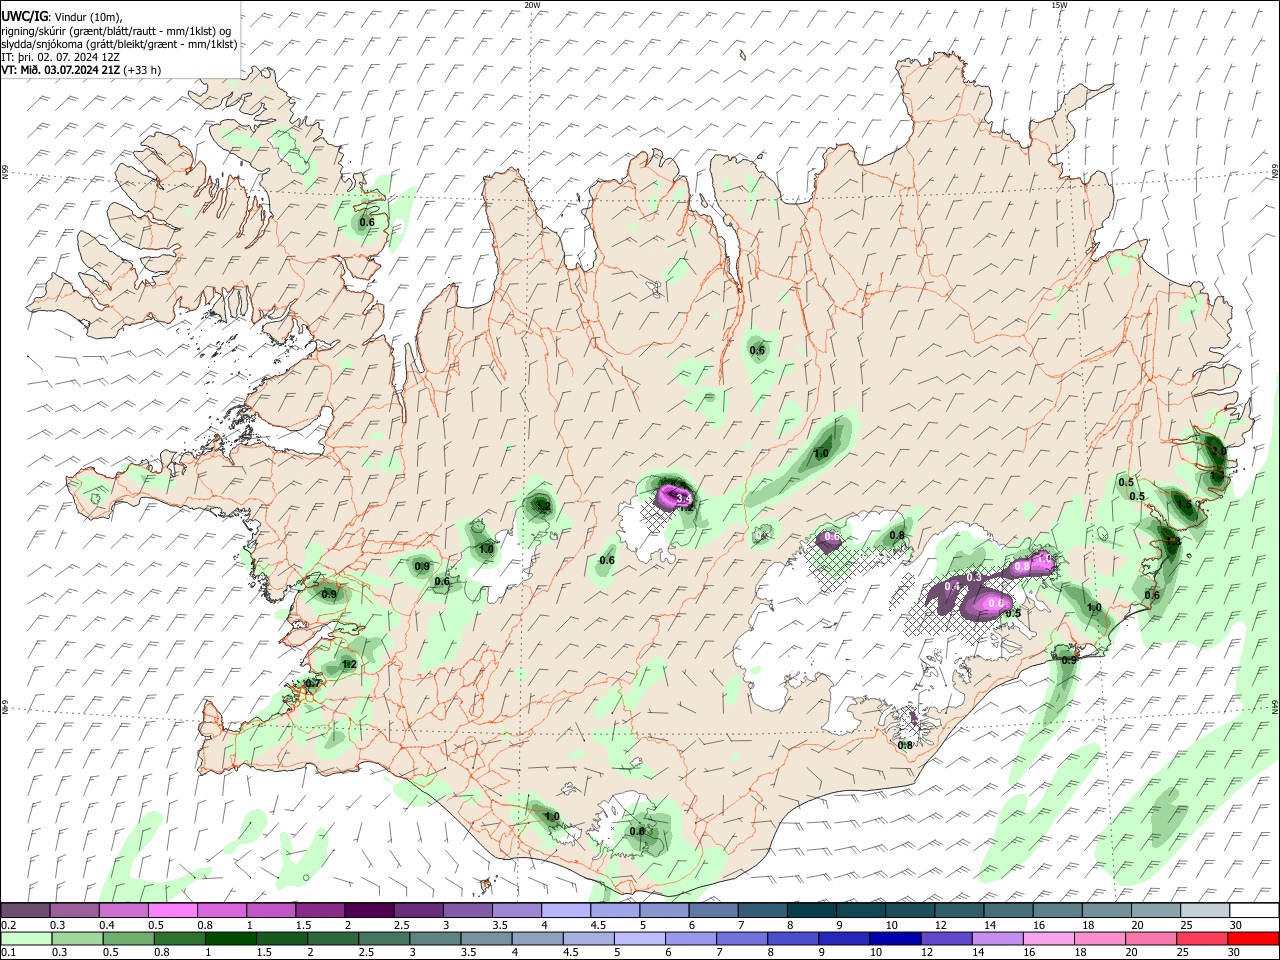Pick the dark purple upper swatch between 2 and 2.5
Viewport: 1280px width, 960px height.
(368, 910)
